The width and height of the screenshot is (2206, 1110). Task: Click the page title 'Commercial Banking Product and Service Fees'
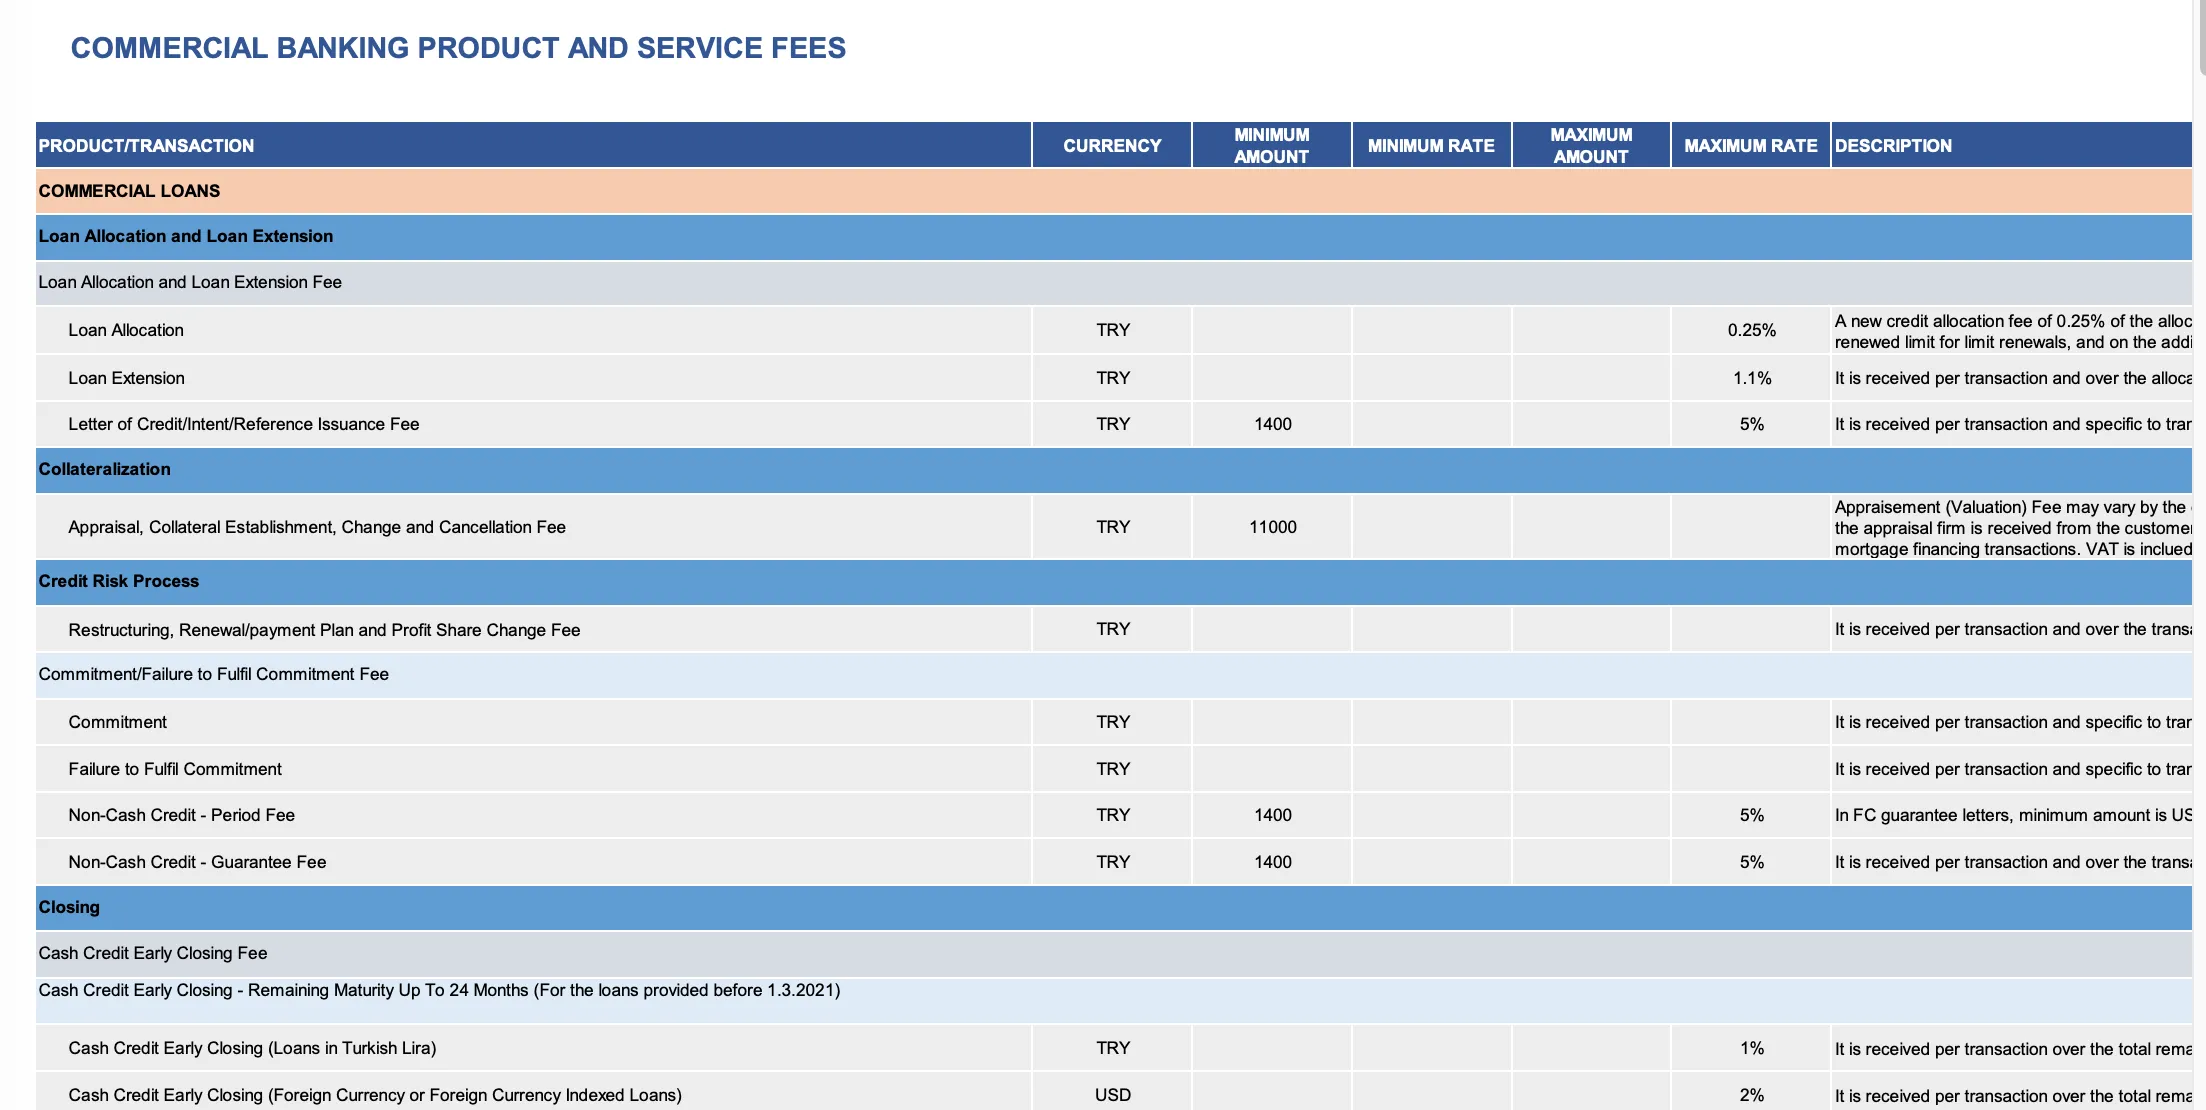pyautogui.click(x=458, y=48)
